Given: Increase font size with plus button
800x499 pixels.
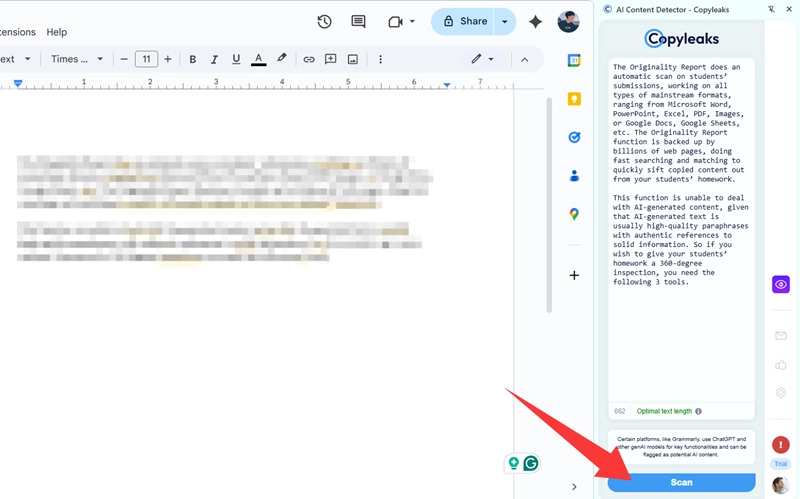Looking at the screenshot, I should tap(167, 59).
